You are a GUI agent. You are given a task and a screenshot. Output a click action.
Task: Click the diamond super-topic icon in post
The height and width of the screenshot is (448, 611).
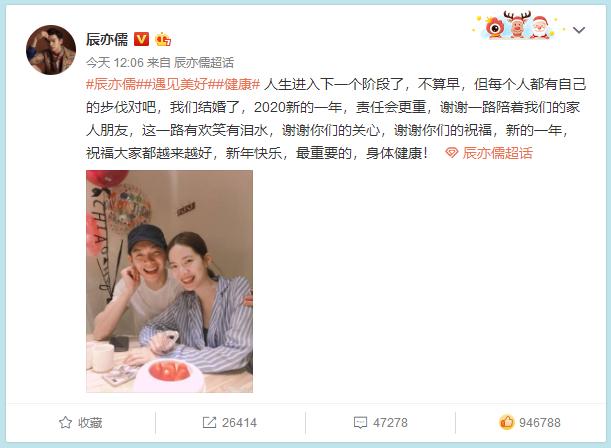pos(452,153)
